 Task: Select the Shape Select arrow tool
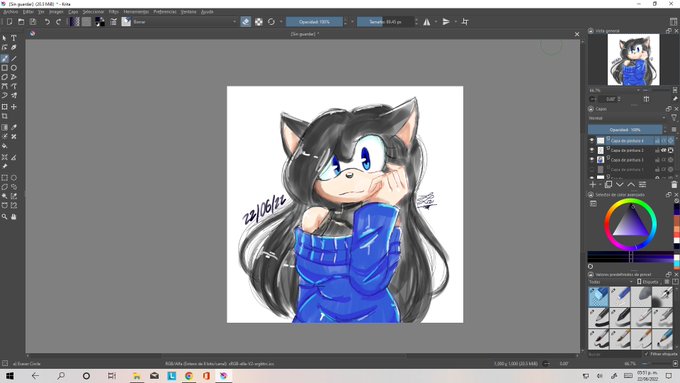[4, 38]
